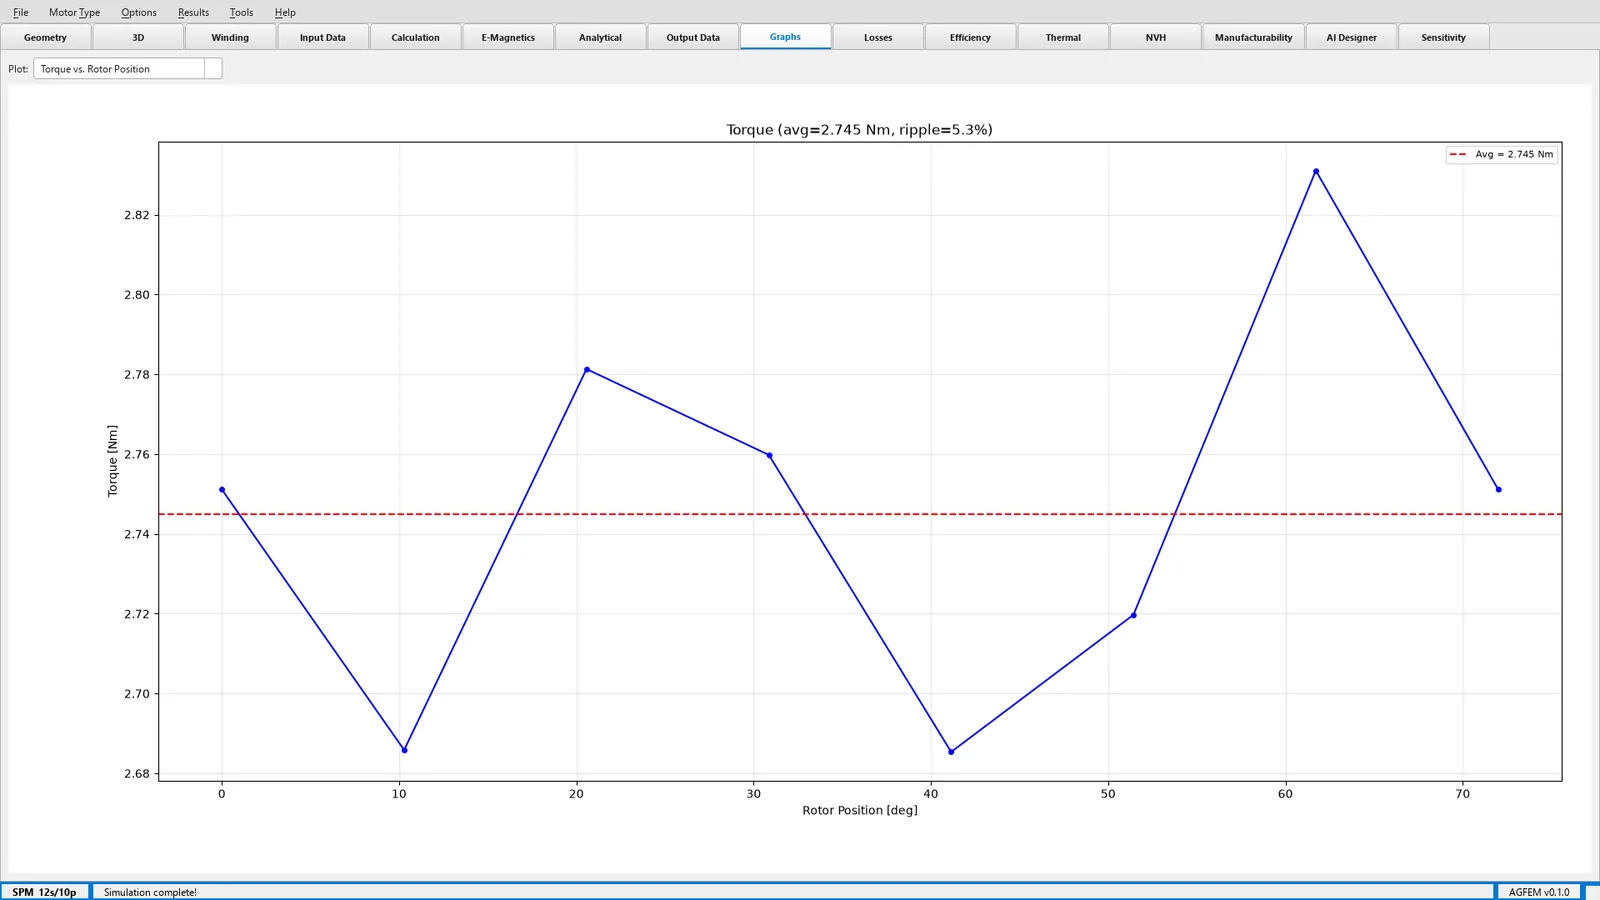Switch to the Calculation tab
1600x900 pixels.
415,37
